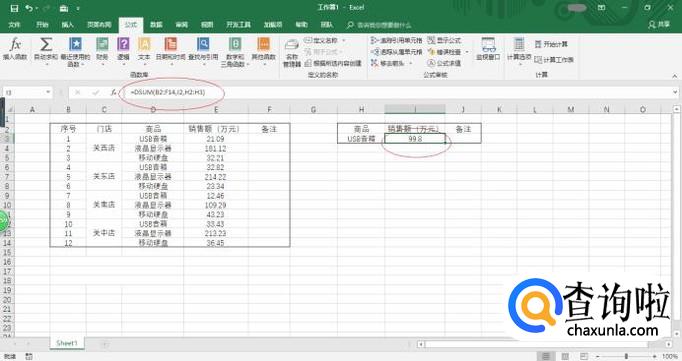
Task: Click Trace Precedents in Formula Auditing
Action: click(397, 40)
